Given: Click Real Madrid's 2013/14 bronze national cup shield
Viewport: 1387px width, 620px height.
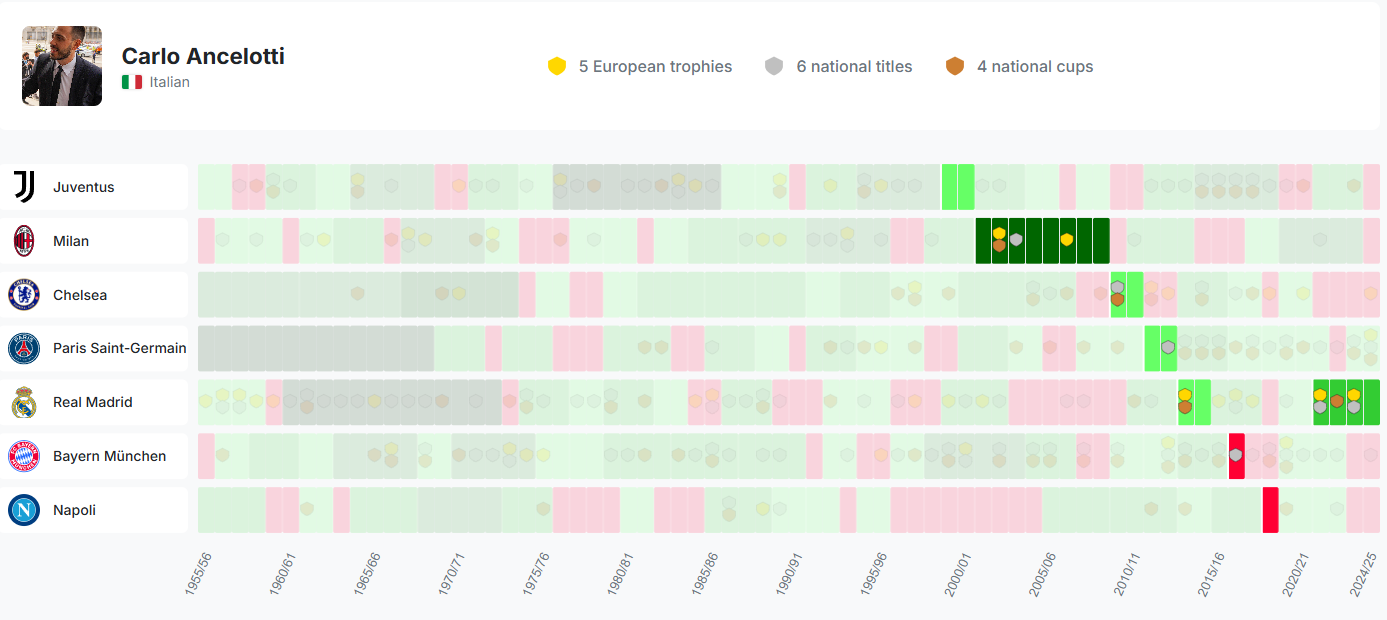Looking at the screenshot, I should click(1185, 407).
